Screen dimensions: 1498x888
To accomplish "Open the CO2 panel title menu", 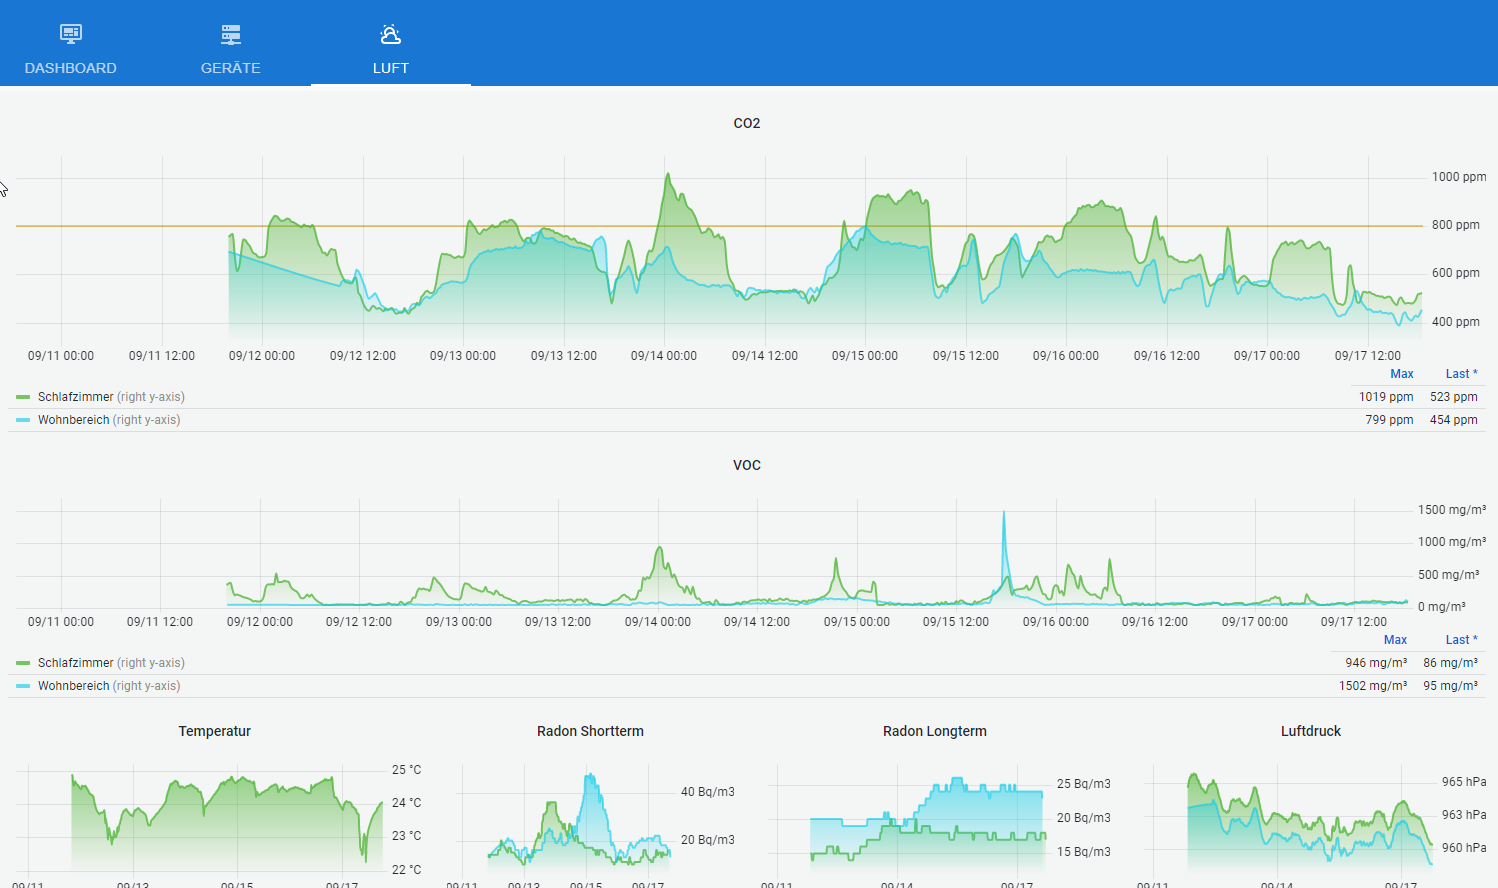I will pos(747,123).
